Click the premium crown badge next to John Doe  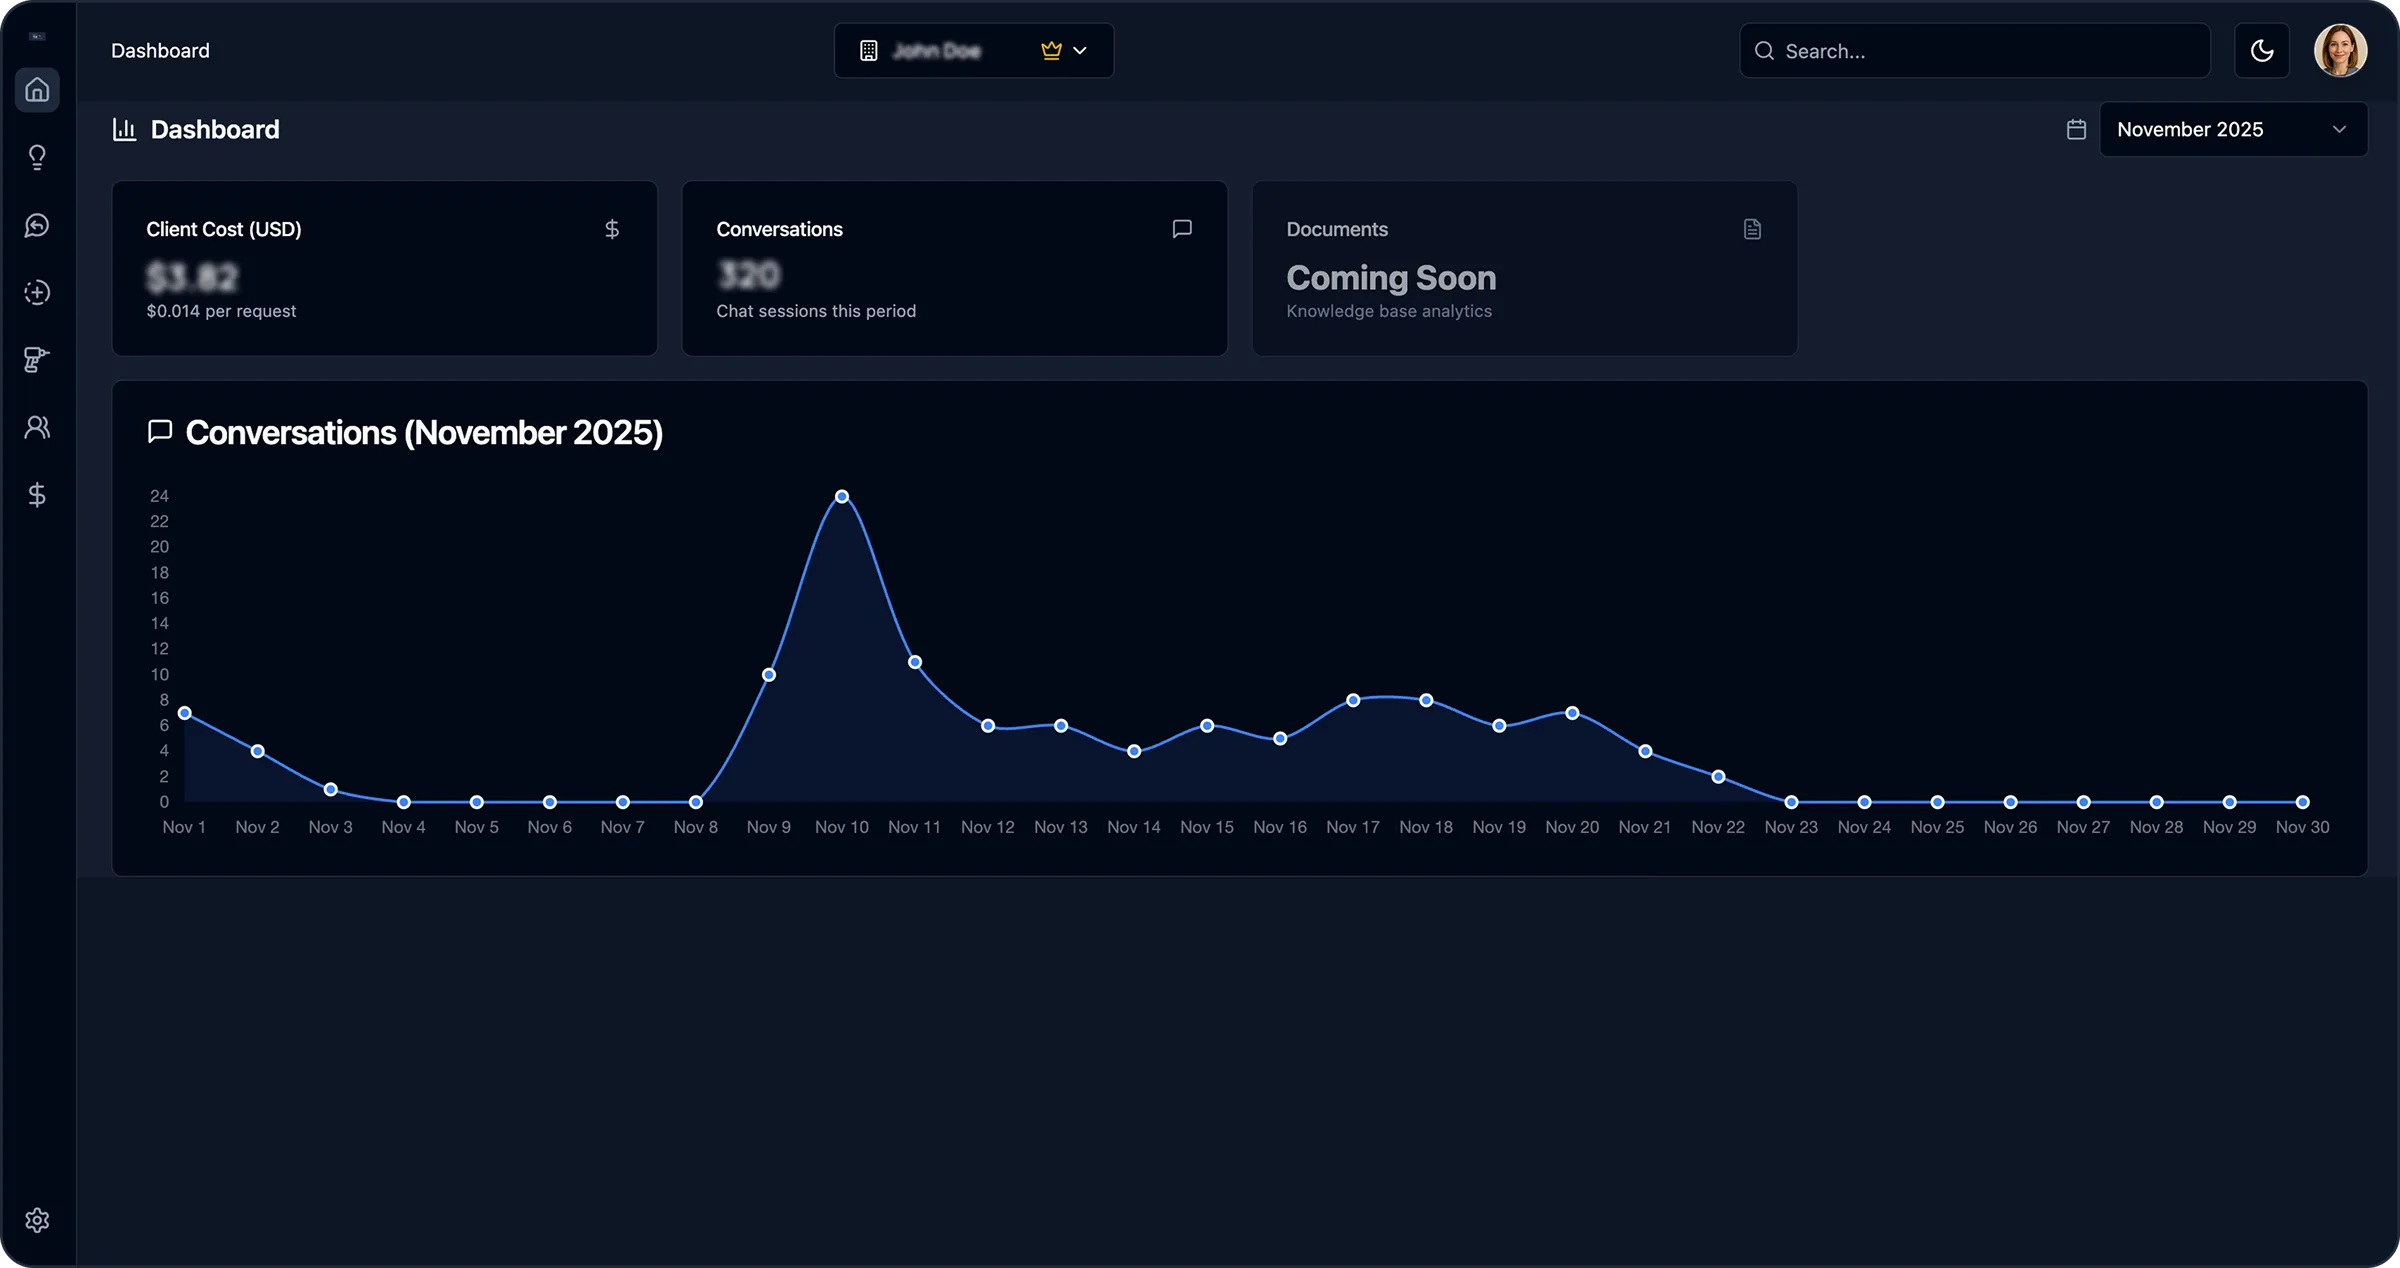point(1049,50)
